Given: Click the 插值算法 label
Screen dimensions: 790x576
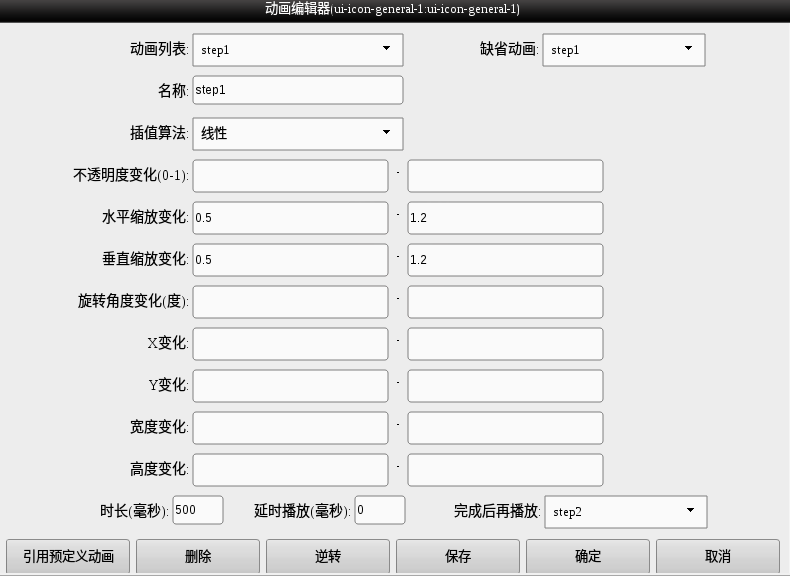Looking at the screenshot, I should 159,133.
